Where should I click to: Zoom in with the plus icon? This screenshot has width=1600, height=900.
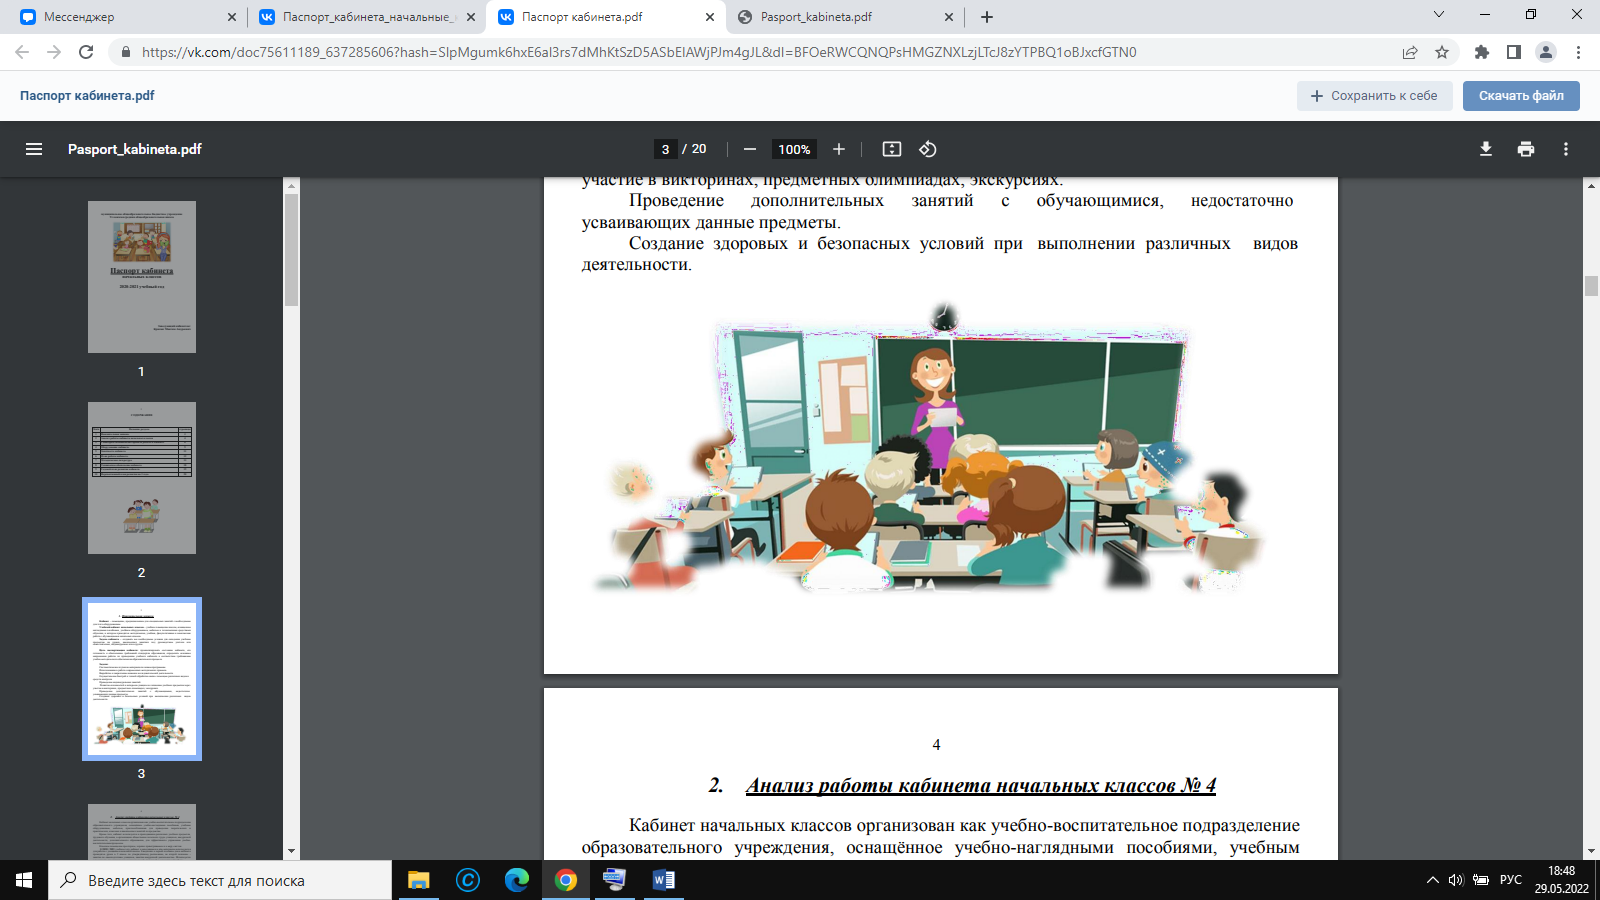pyautogui.click(x=839, y=149)
